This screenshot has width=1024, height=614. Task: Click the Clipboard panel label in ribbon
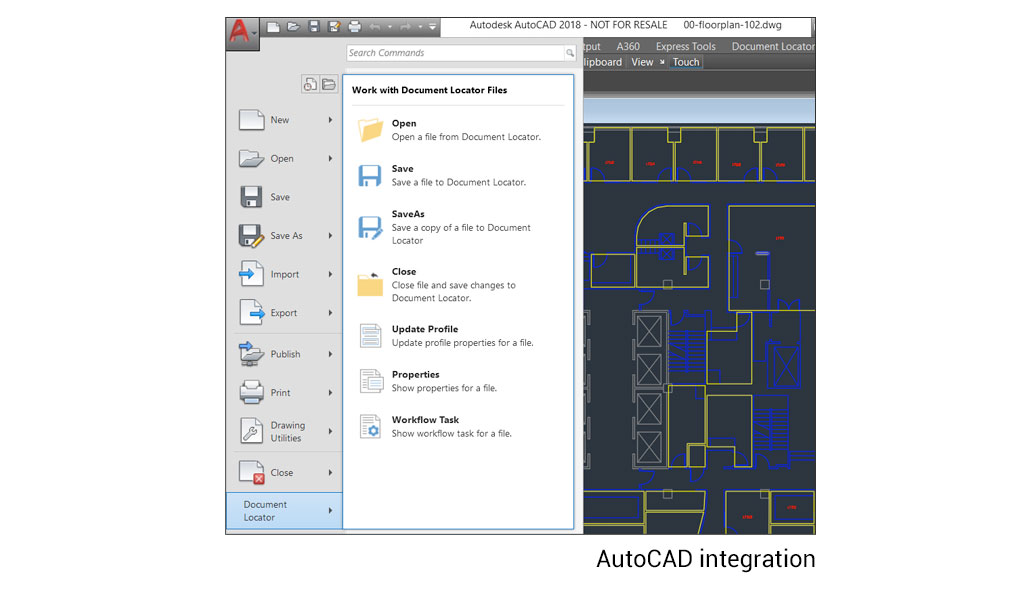coord(603,62)
